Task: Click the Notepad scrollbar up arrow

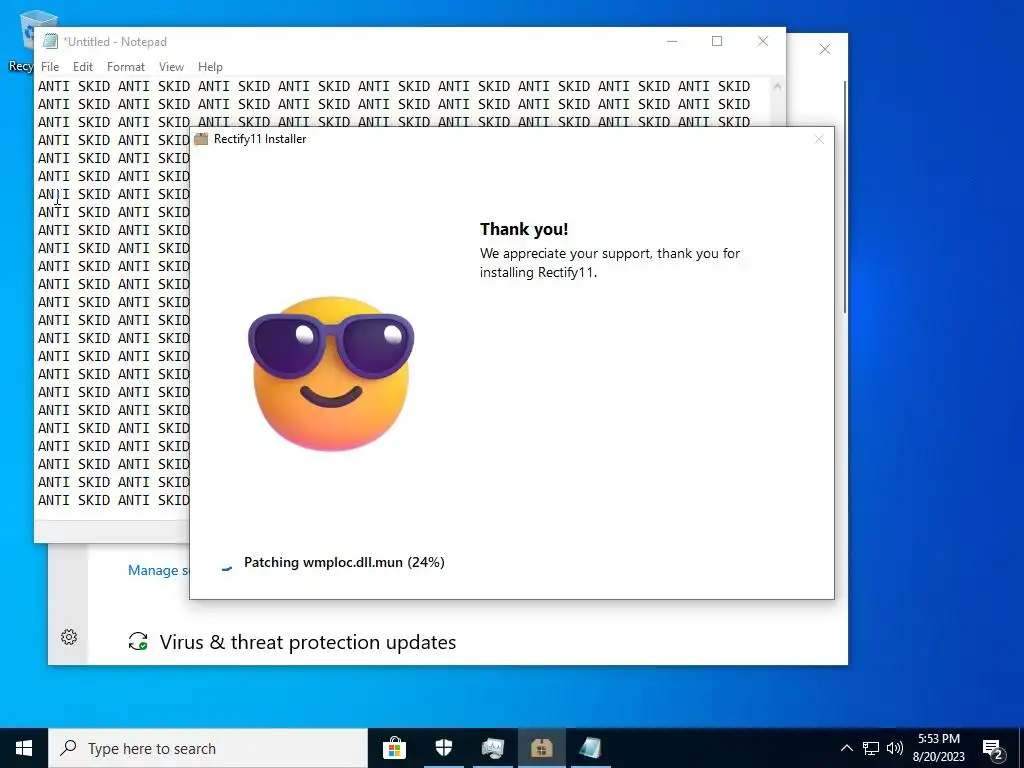Action: pyautogui.click(x=777, y=86)
